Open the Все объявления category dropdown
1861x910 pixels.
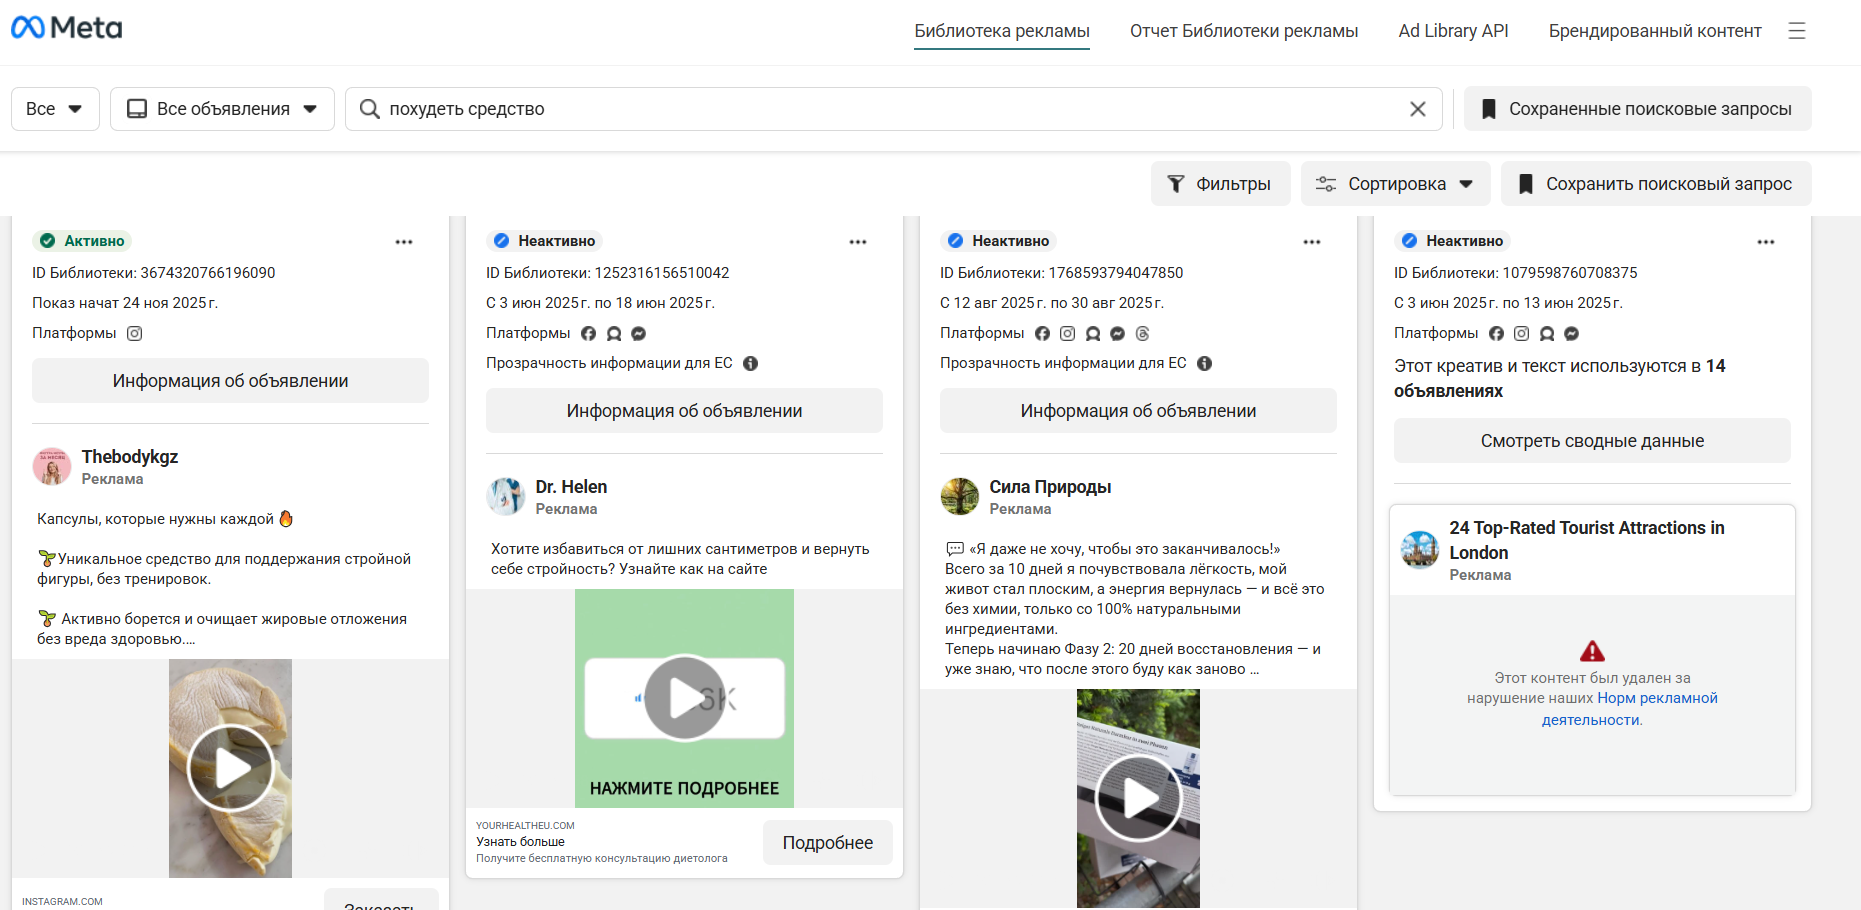[222, 109]
